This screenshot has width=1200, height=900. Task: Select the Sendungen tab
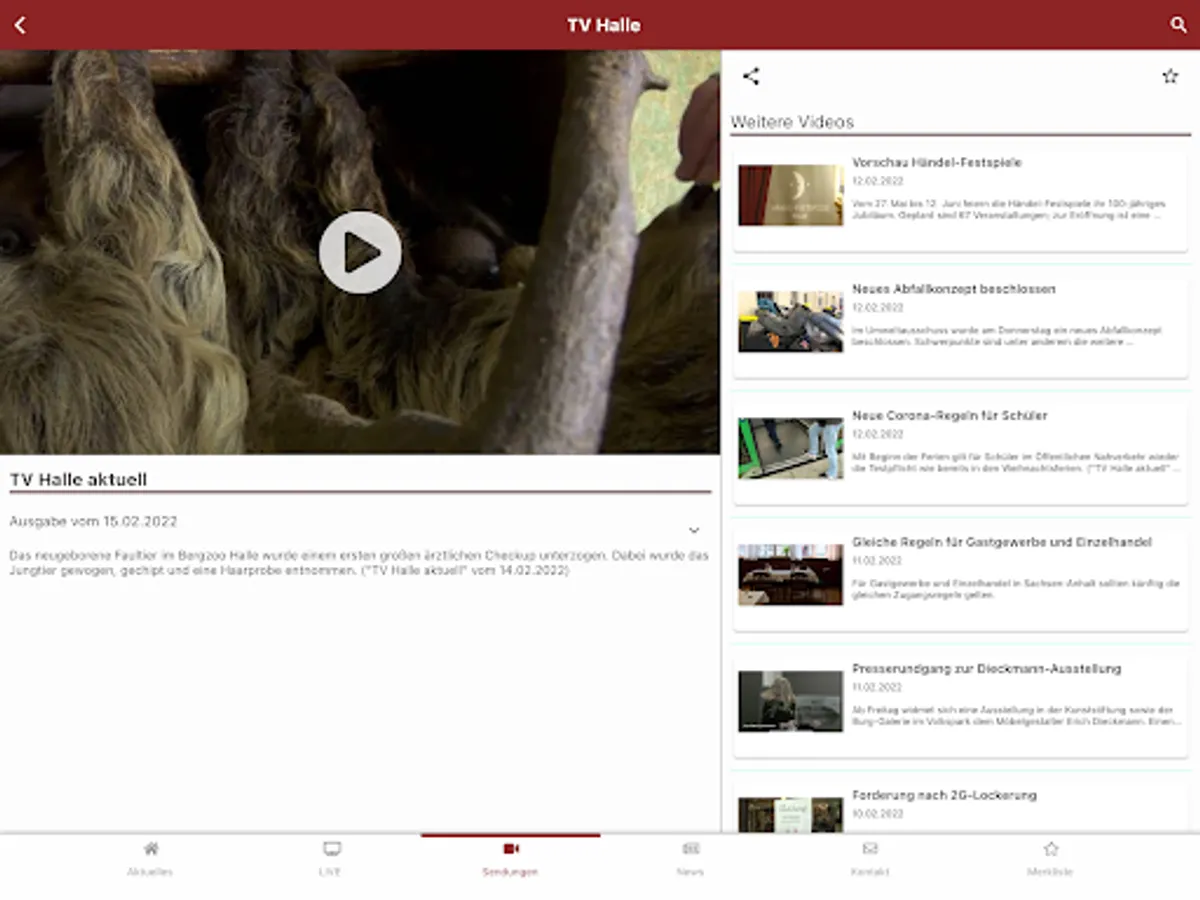tap(510, 858)
